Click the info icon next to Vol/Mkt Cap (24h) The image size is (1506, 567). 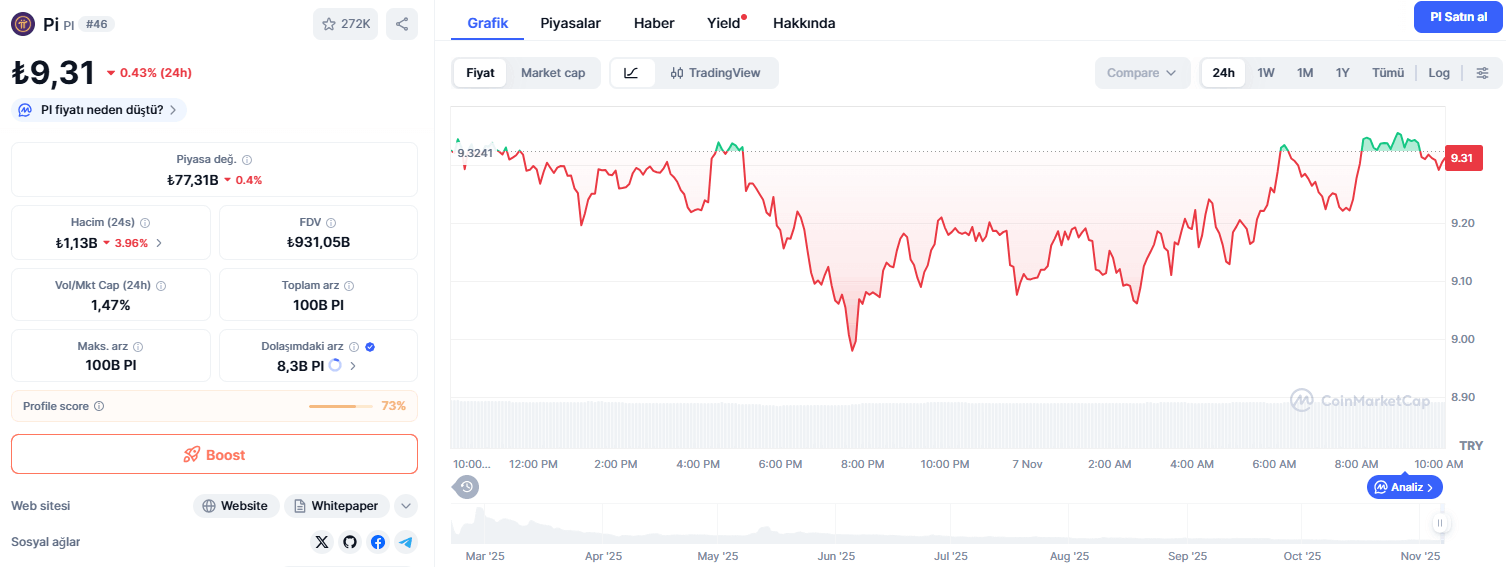coord(161,286)
